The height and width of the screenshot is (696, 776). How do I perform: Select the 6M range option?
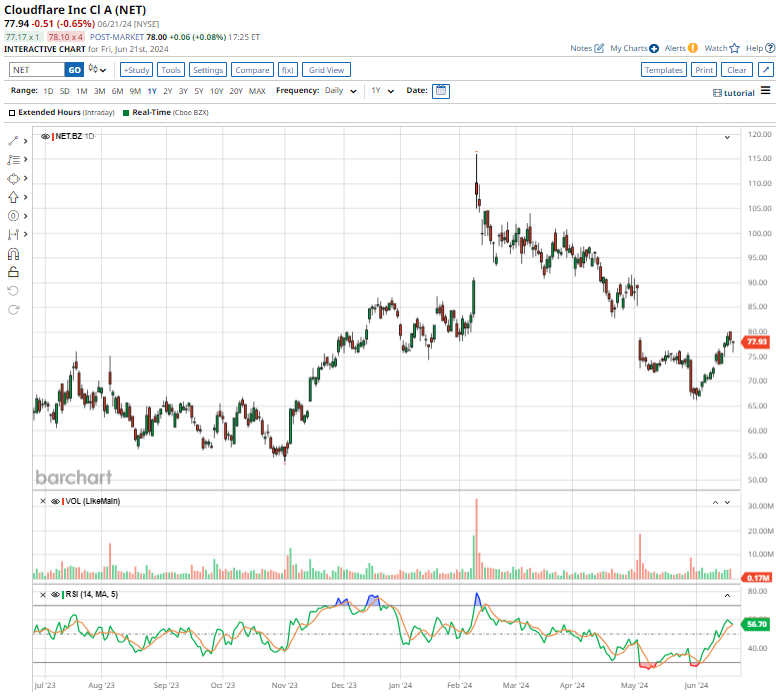(117, 91)
